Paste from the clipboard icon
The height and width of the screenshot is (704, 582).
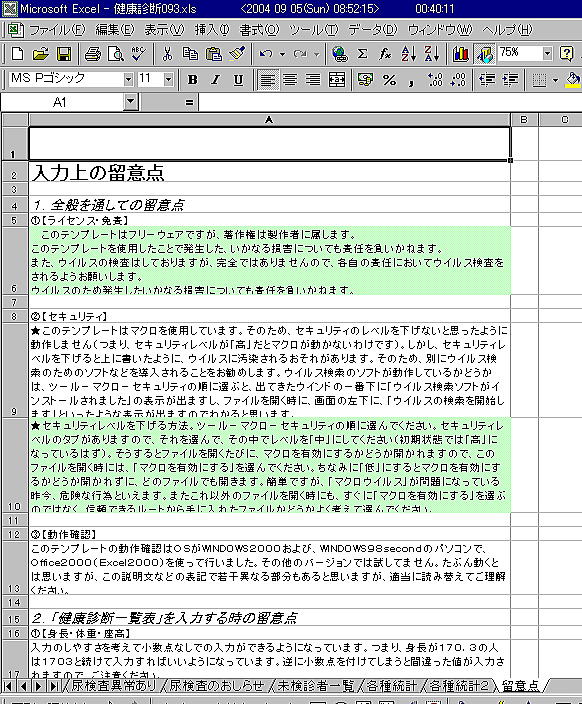(x=213, y=54)
